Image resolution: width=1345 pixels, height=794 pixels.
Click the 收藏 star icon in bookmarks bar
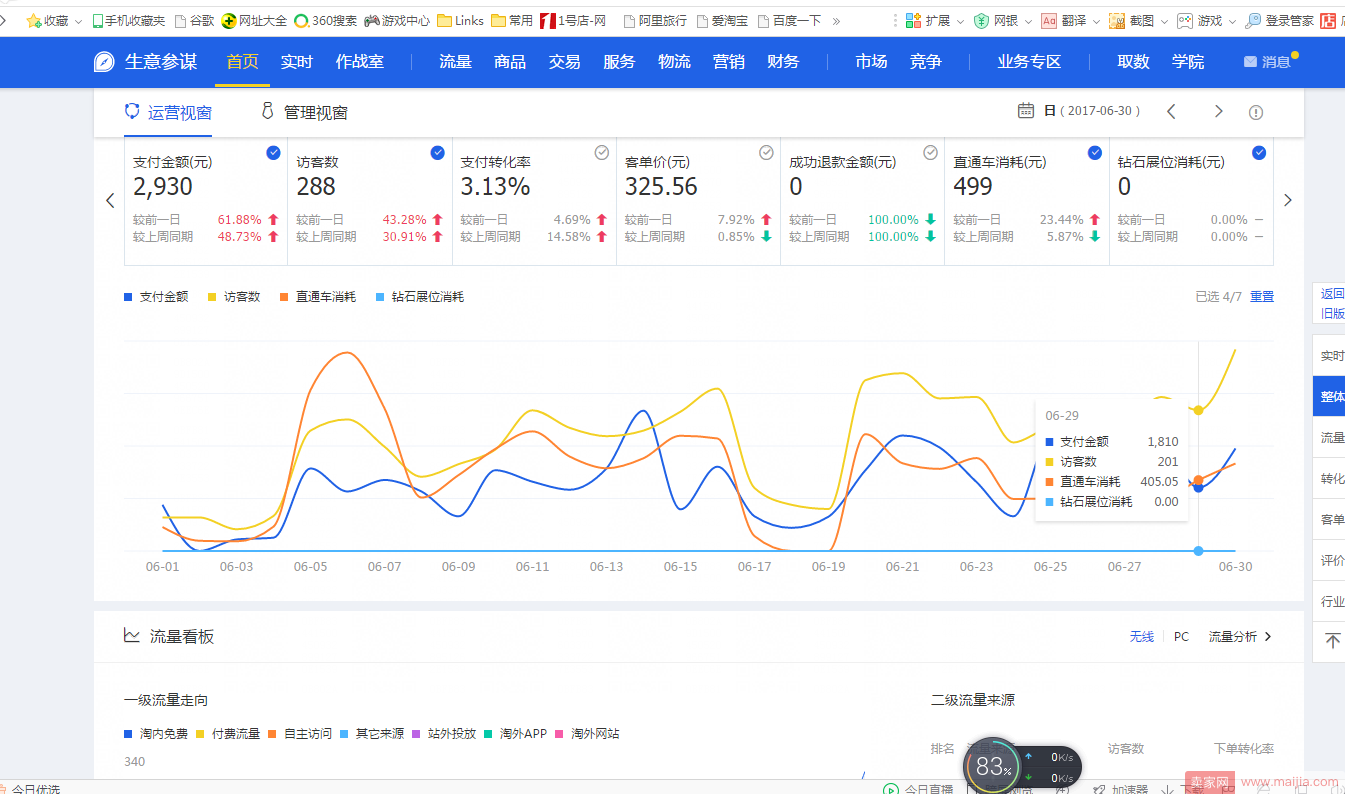coord(33,20)
